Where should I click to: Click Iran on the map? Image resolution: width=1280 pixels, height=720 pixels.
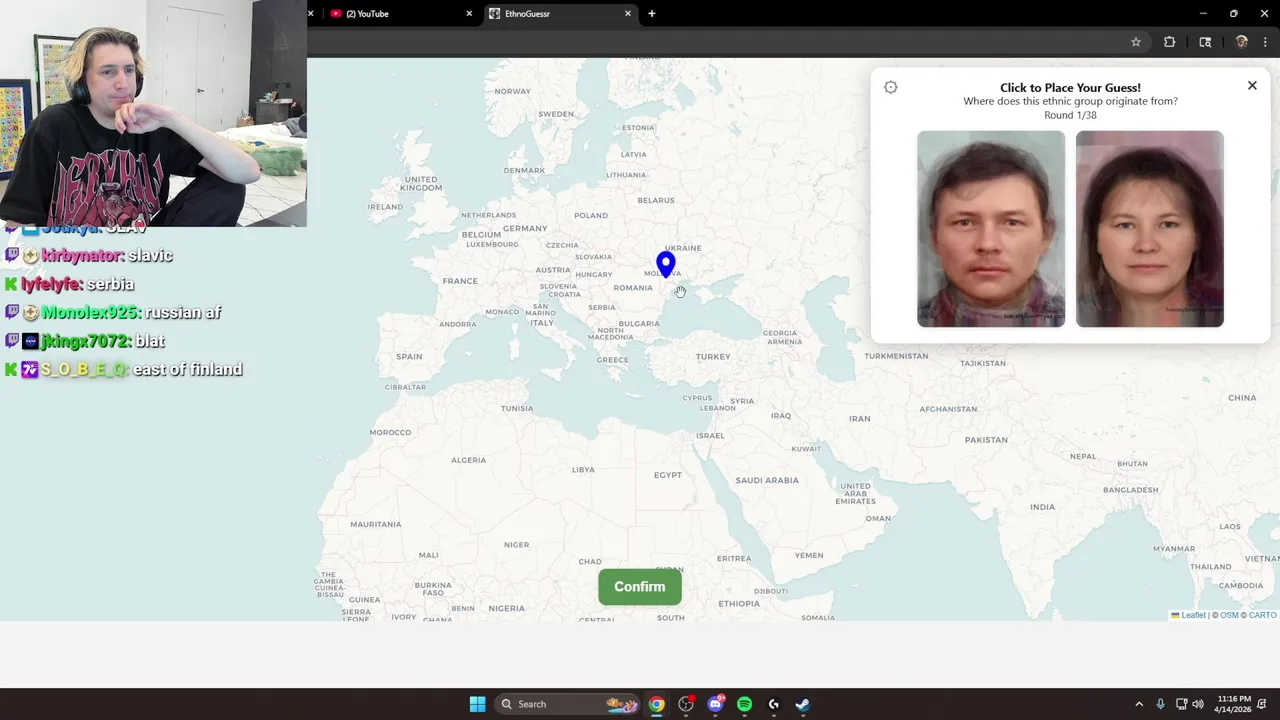[x=859, y=419]
